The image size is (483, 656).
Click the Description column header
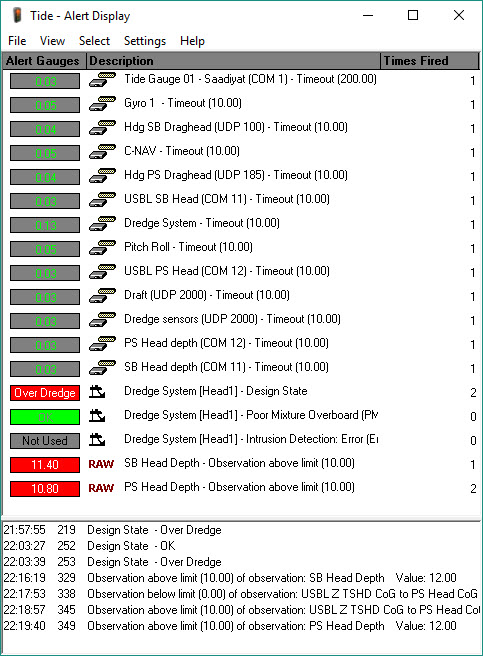tap(234, 61)
